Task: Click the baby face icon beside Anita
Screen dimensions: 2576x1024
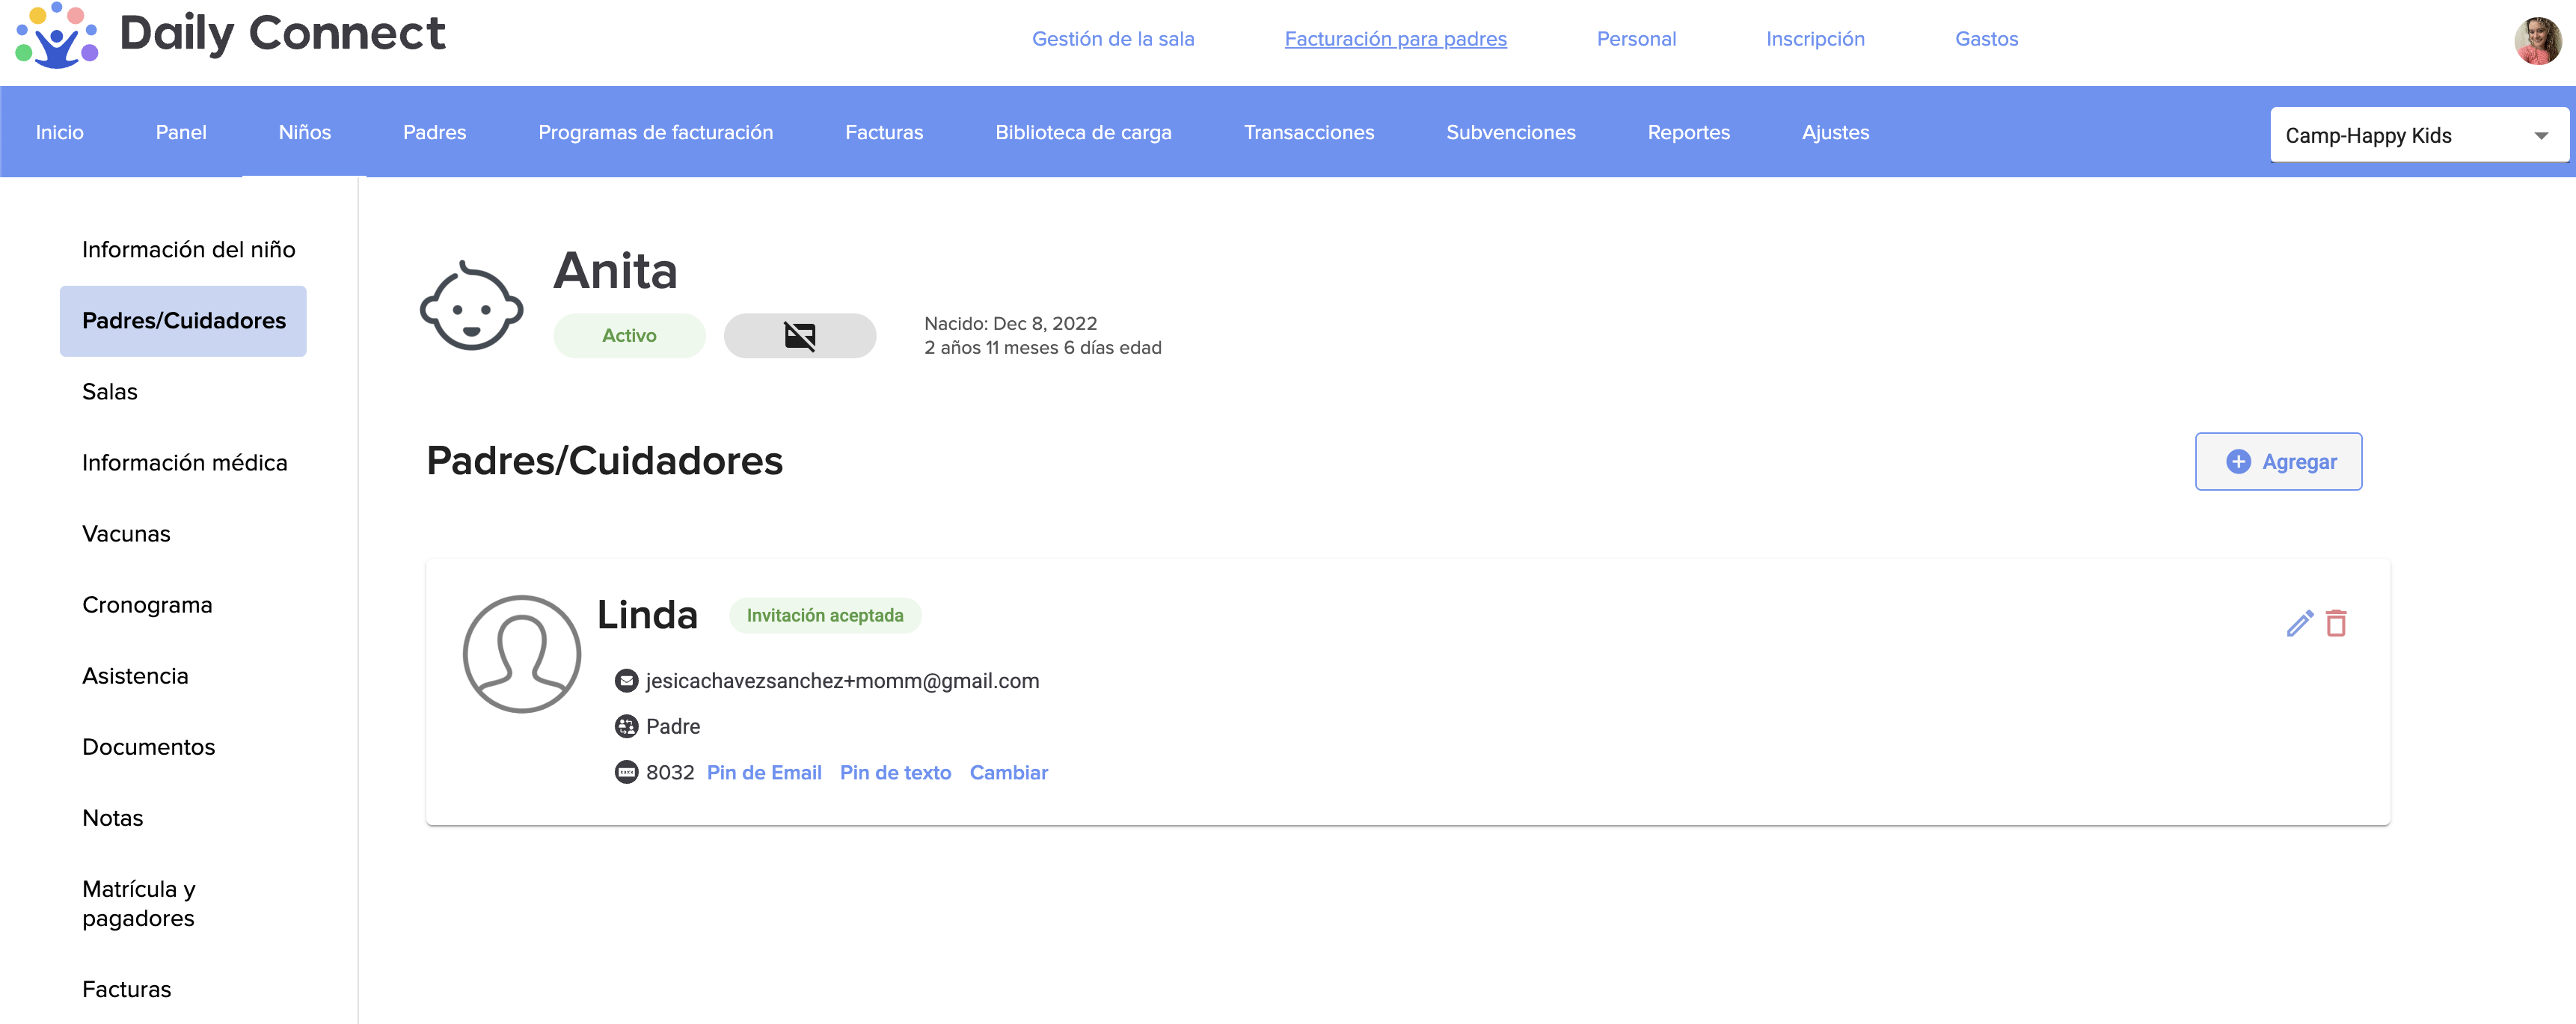Action: 471,306
